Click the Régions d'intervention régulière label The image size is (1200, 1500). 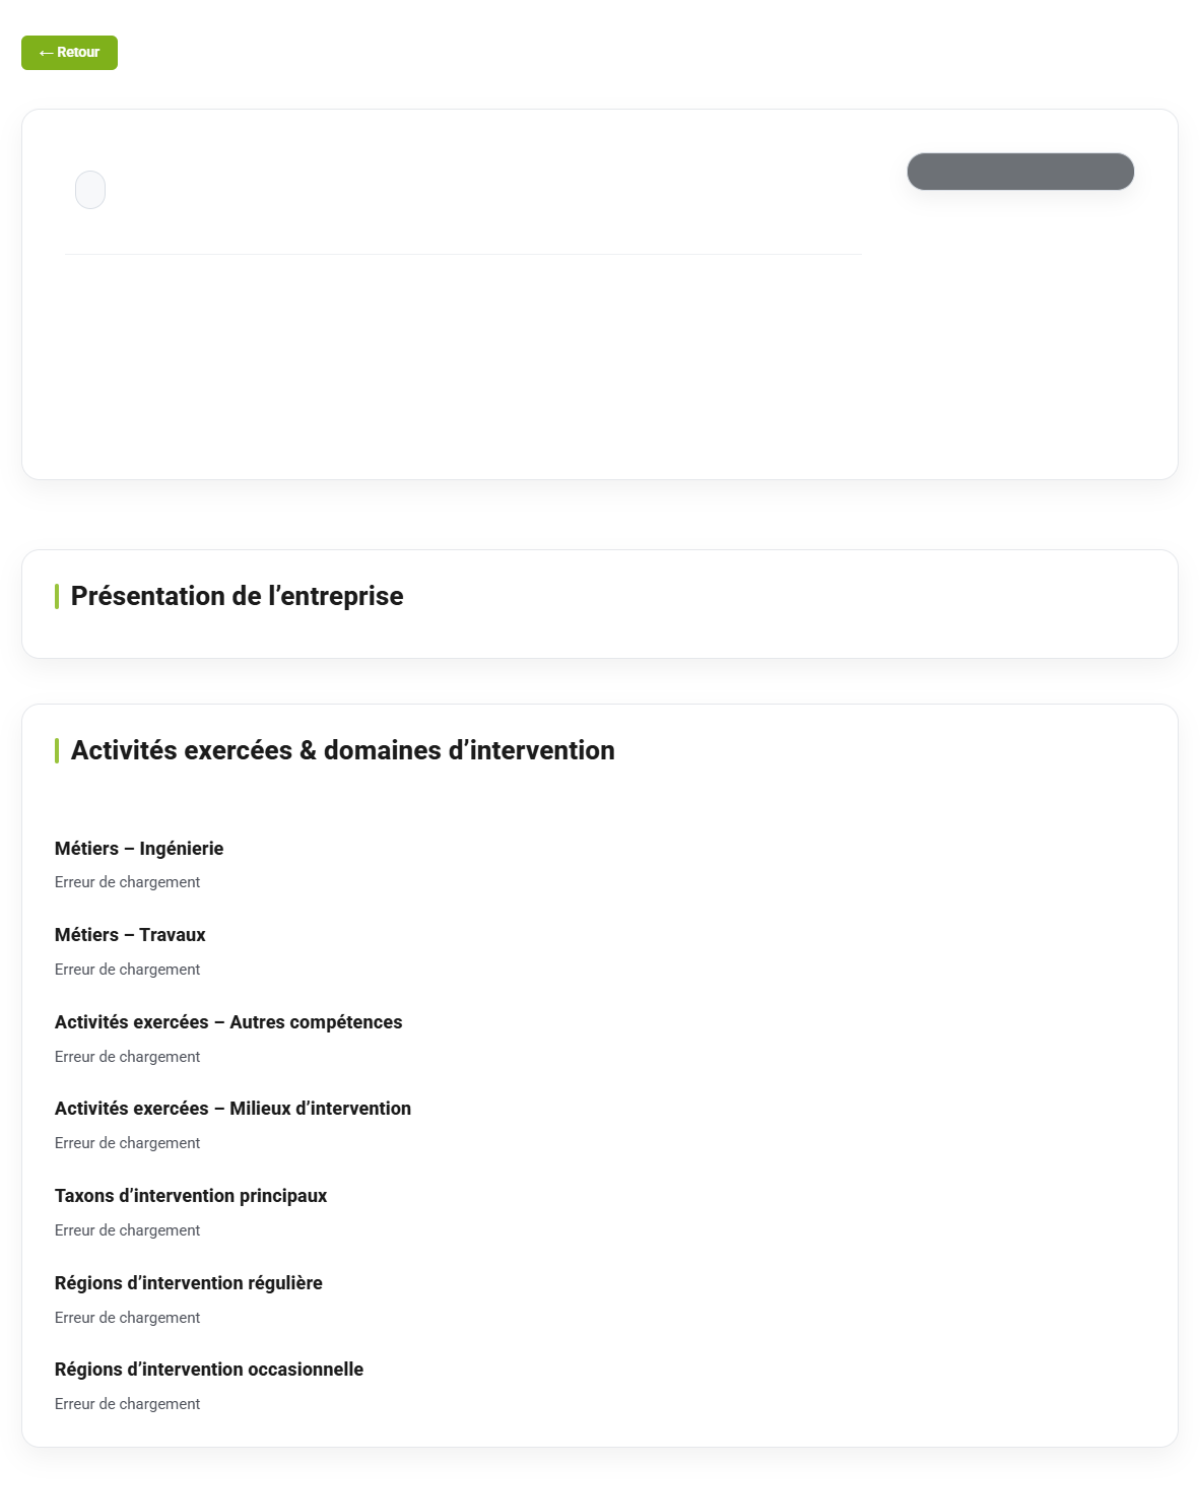pyautogui.click(x=189, y=1283)
